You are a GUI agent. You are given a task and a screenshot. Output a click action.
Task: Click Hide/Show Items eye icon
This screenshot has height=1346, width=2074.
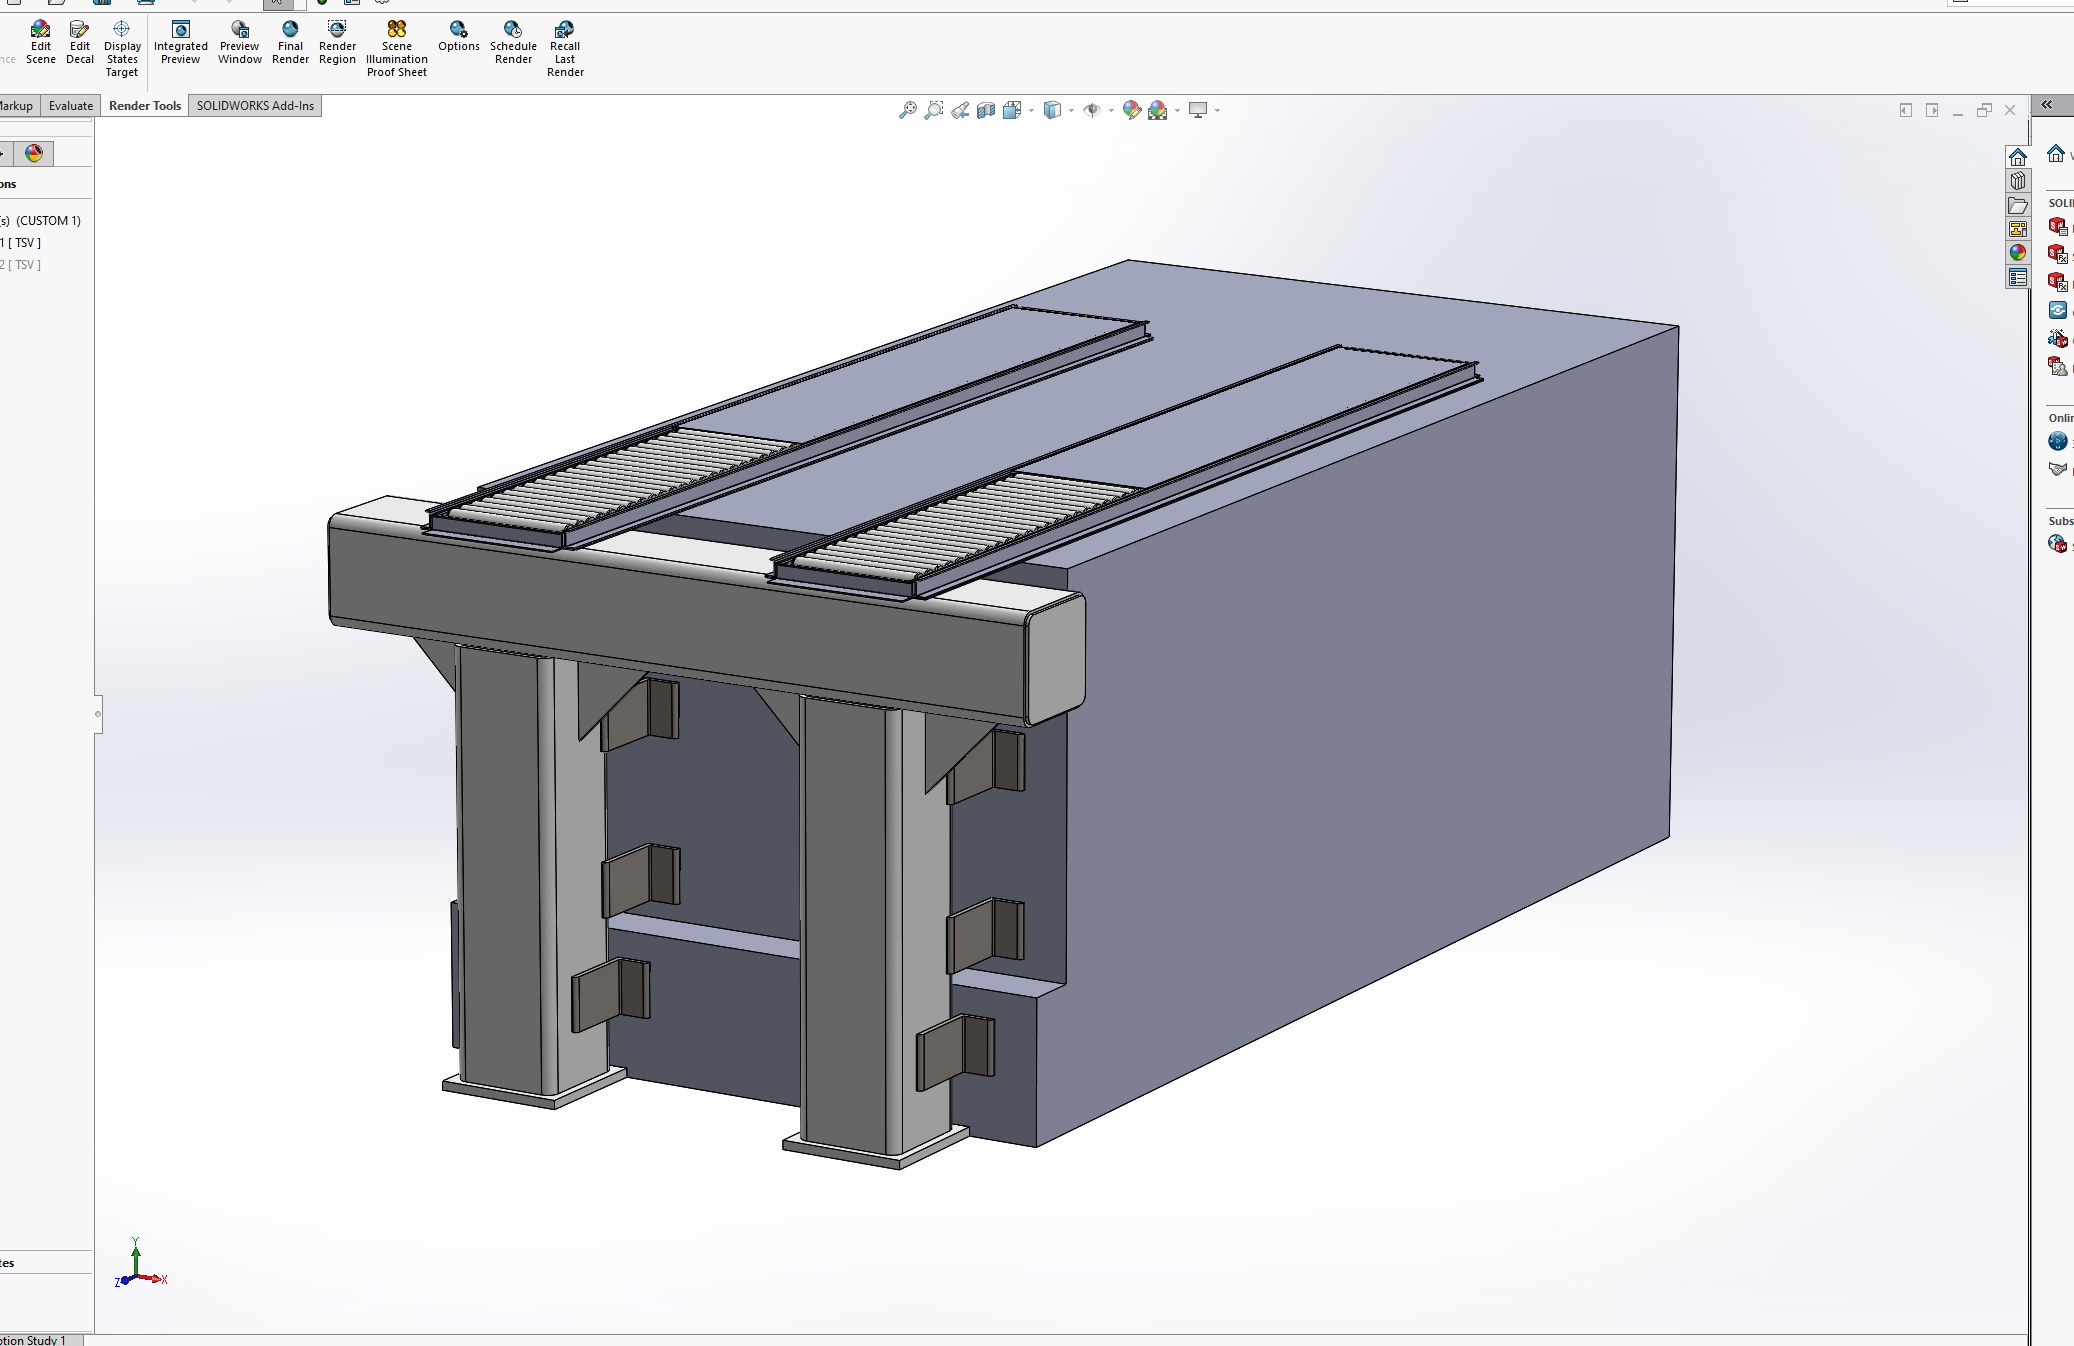[x=1092, y=110]
